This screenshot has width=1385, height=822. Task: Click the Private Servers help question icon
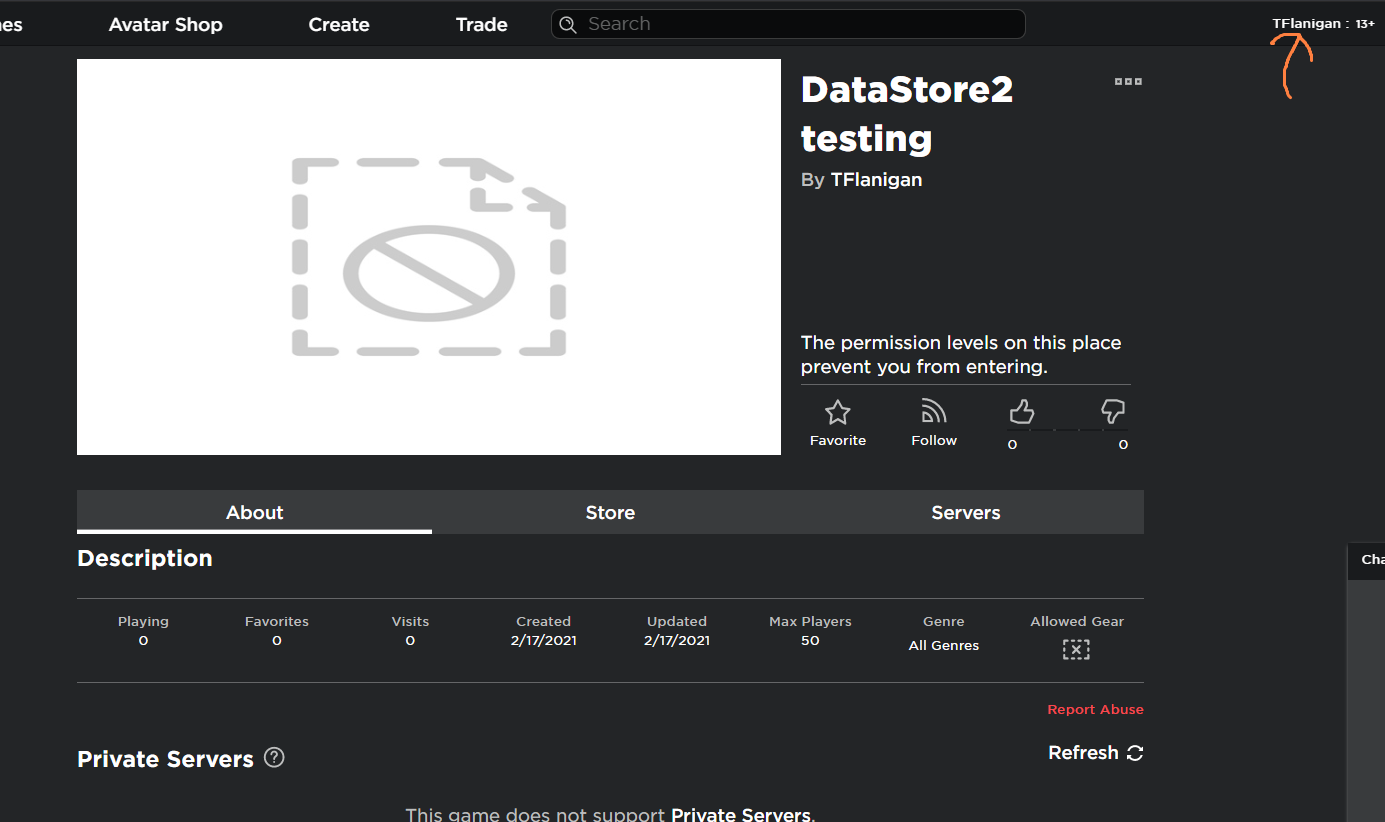coord(274,758)
